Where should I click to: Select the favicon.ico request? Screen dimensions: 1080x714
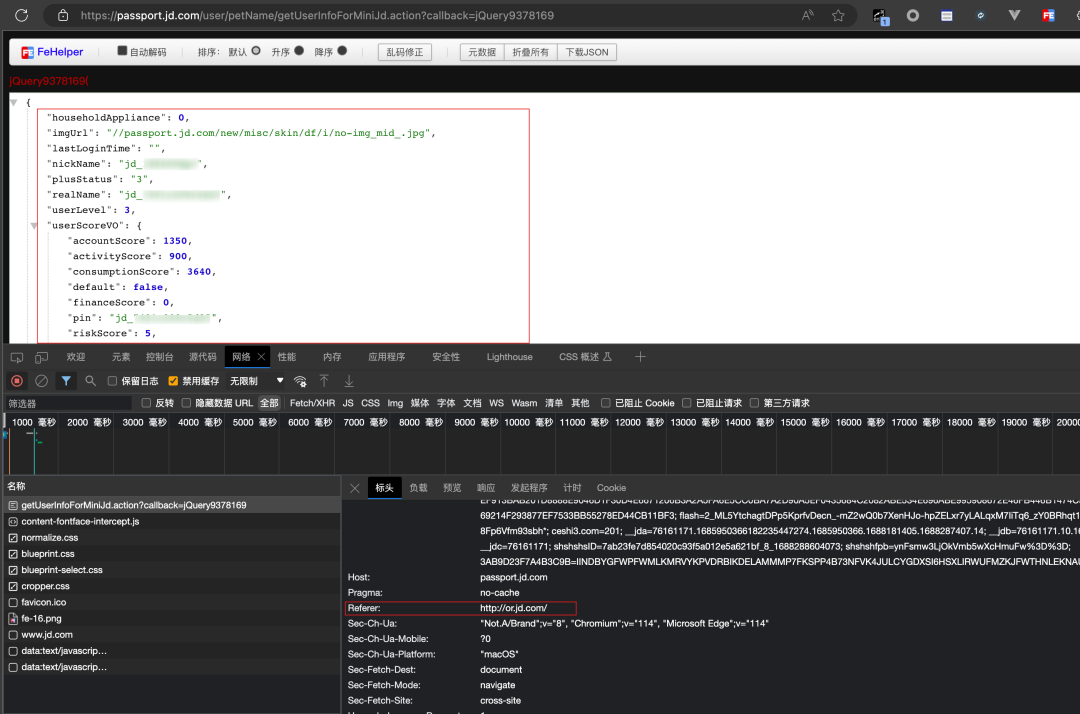172,602
